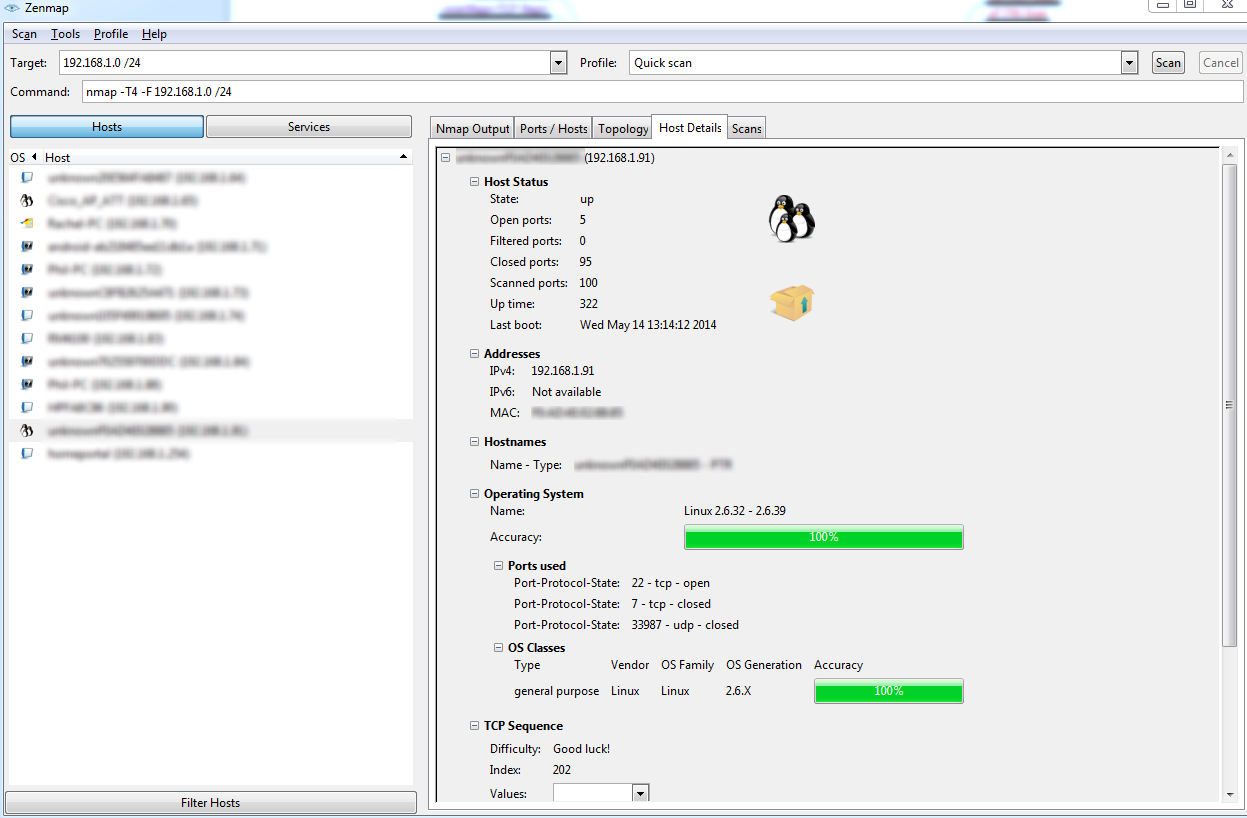Click the OS icon beside host 192.168.1.84
This screenshot has width=1247, height=818.
click(x=27, y=361)
